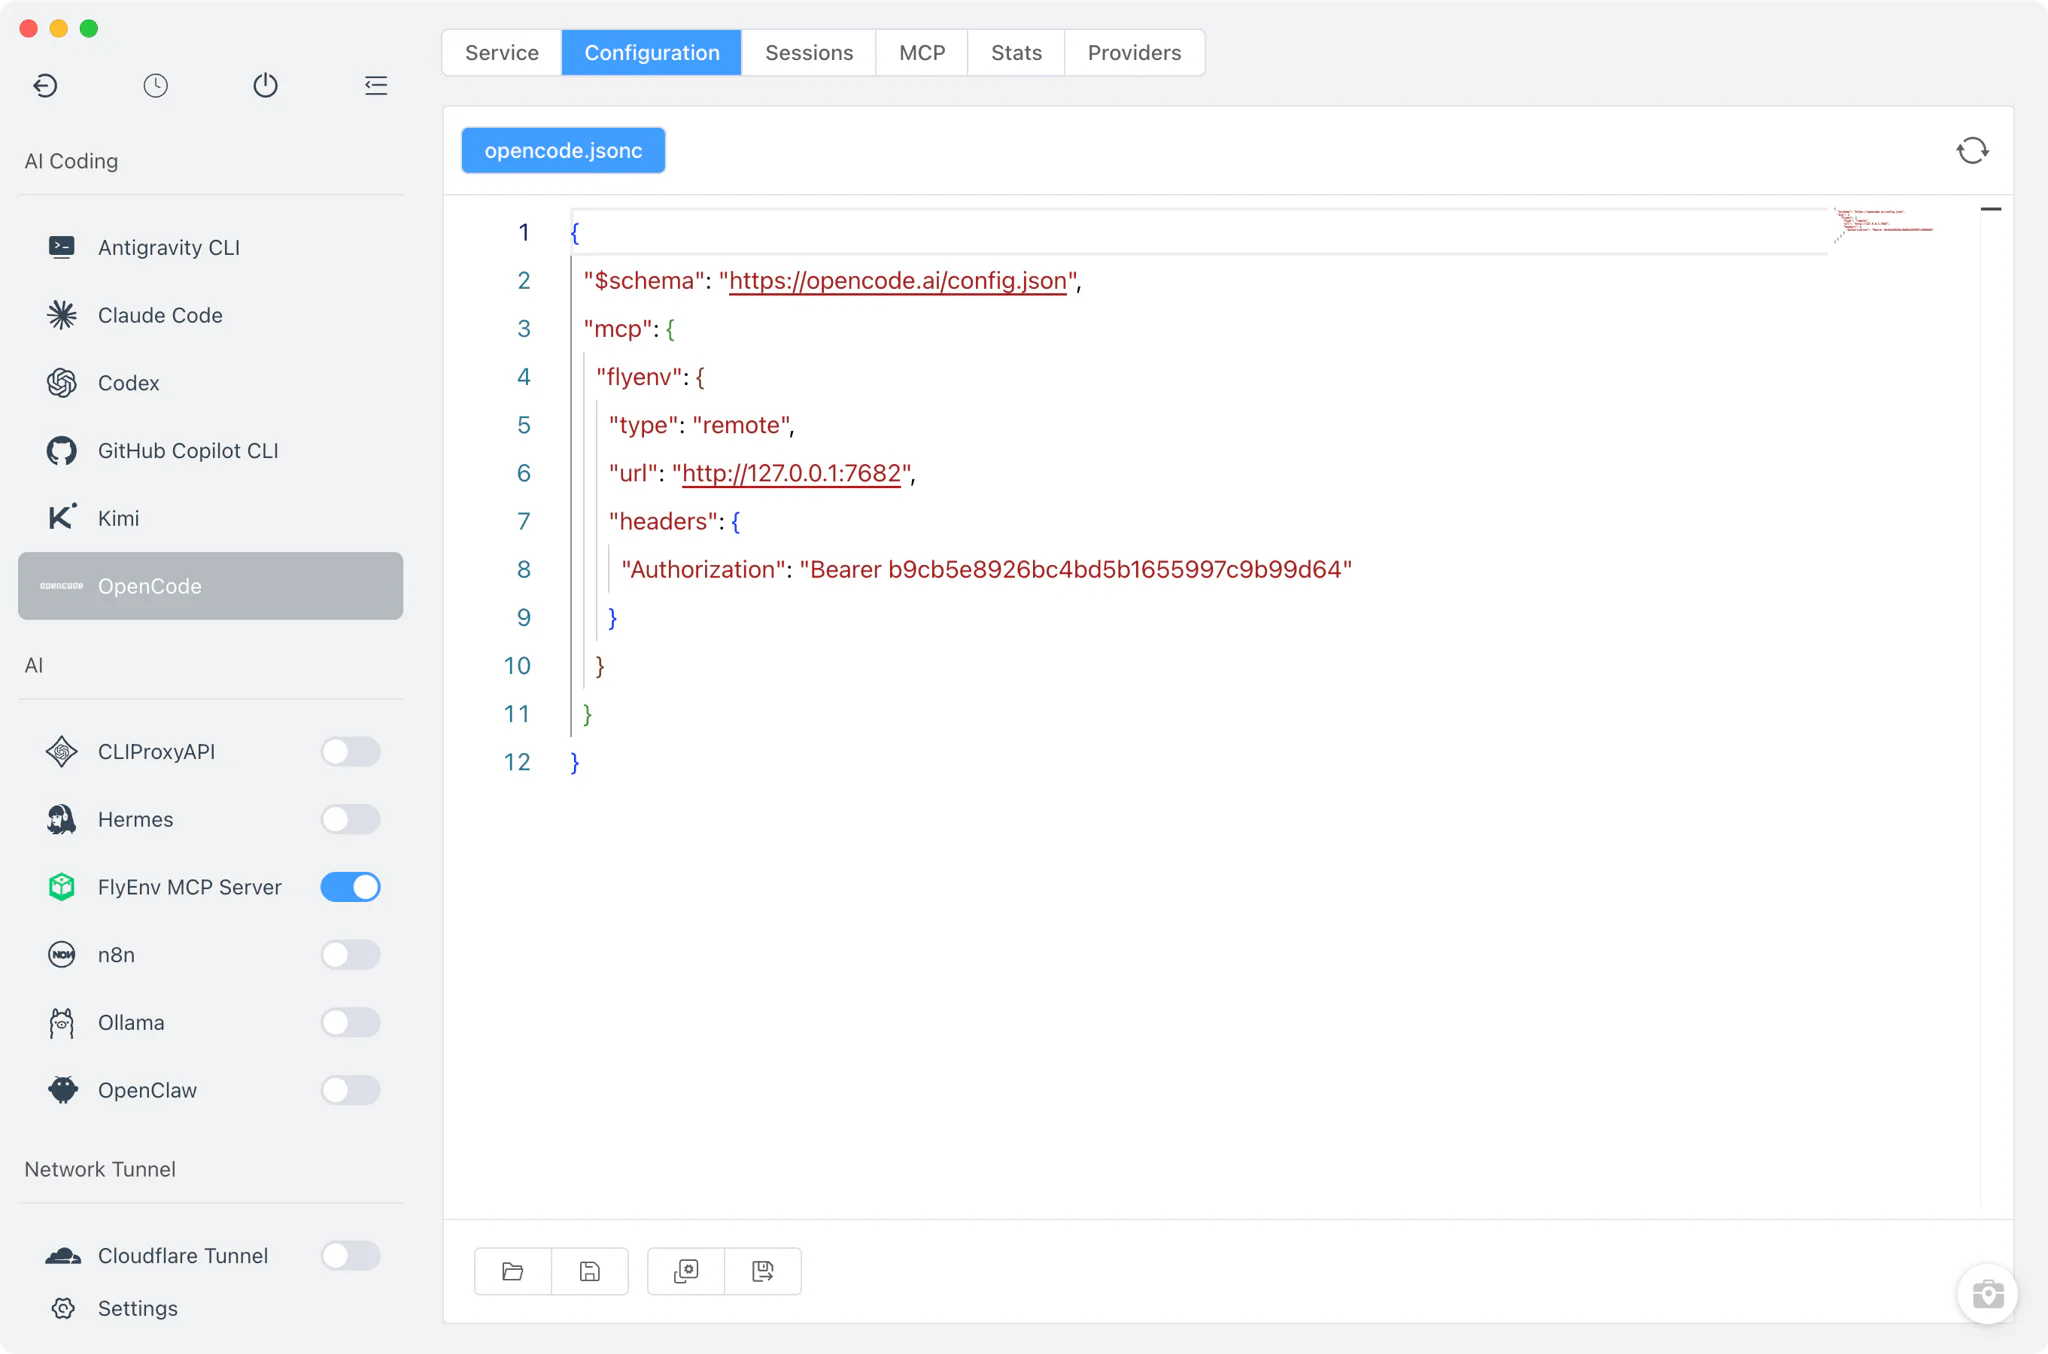
Task: Click the "type": "remote" line
Action: [x=701, y=425]
